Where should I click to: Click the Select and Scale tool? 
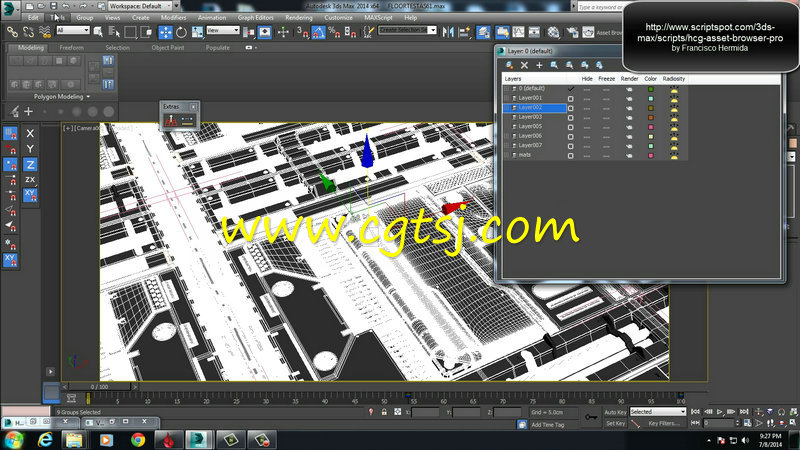point(197,32)
